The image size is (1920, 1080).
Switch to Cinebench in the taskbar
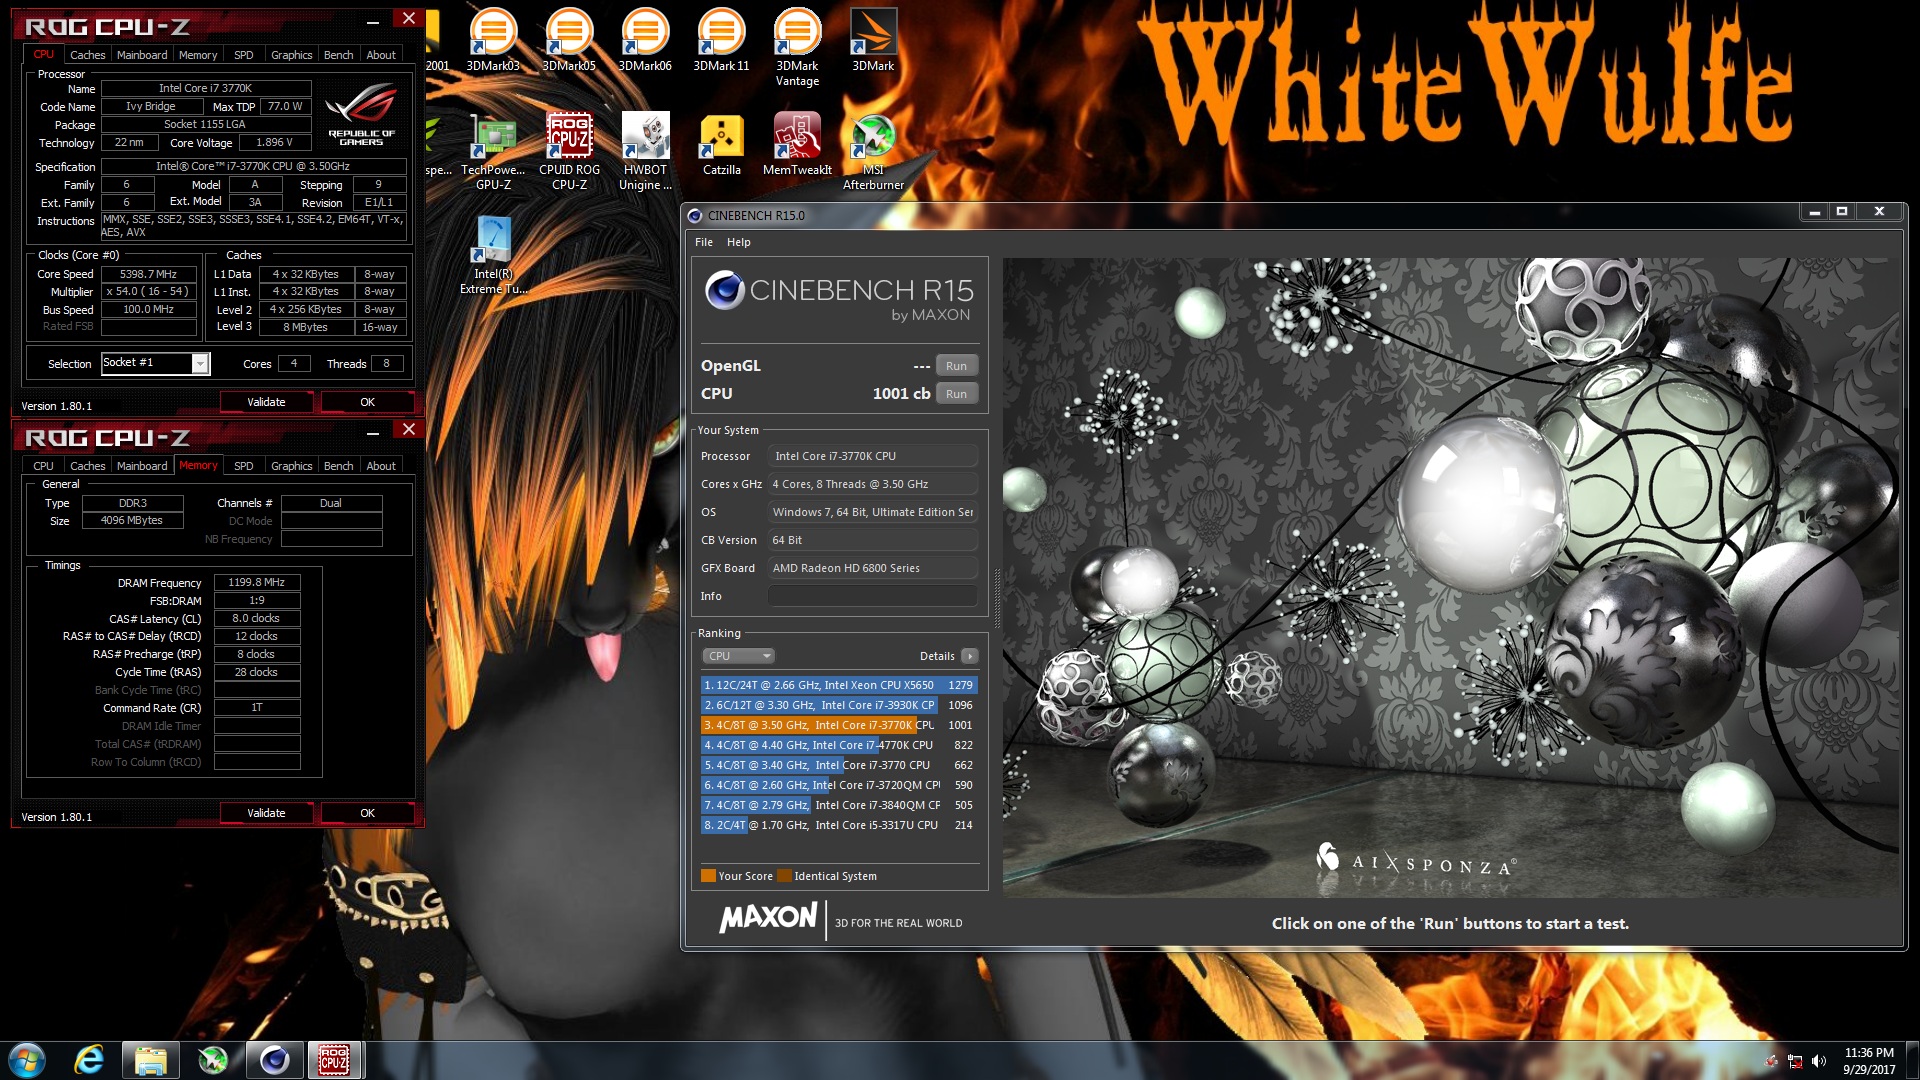pyautogui.click(x=274, y=1060)
